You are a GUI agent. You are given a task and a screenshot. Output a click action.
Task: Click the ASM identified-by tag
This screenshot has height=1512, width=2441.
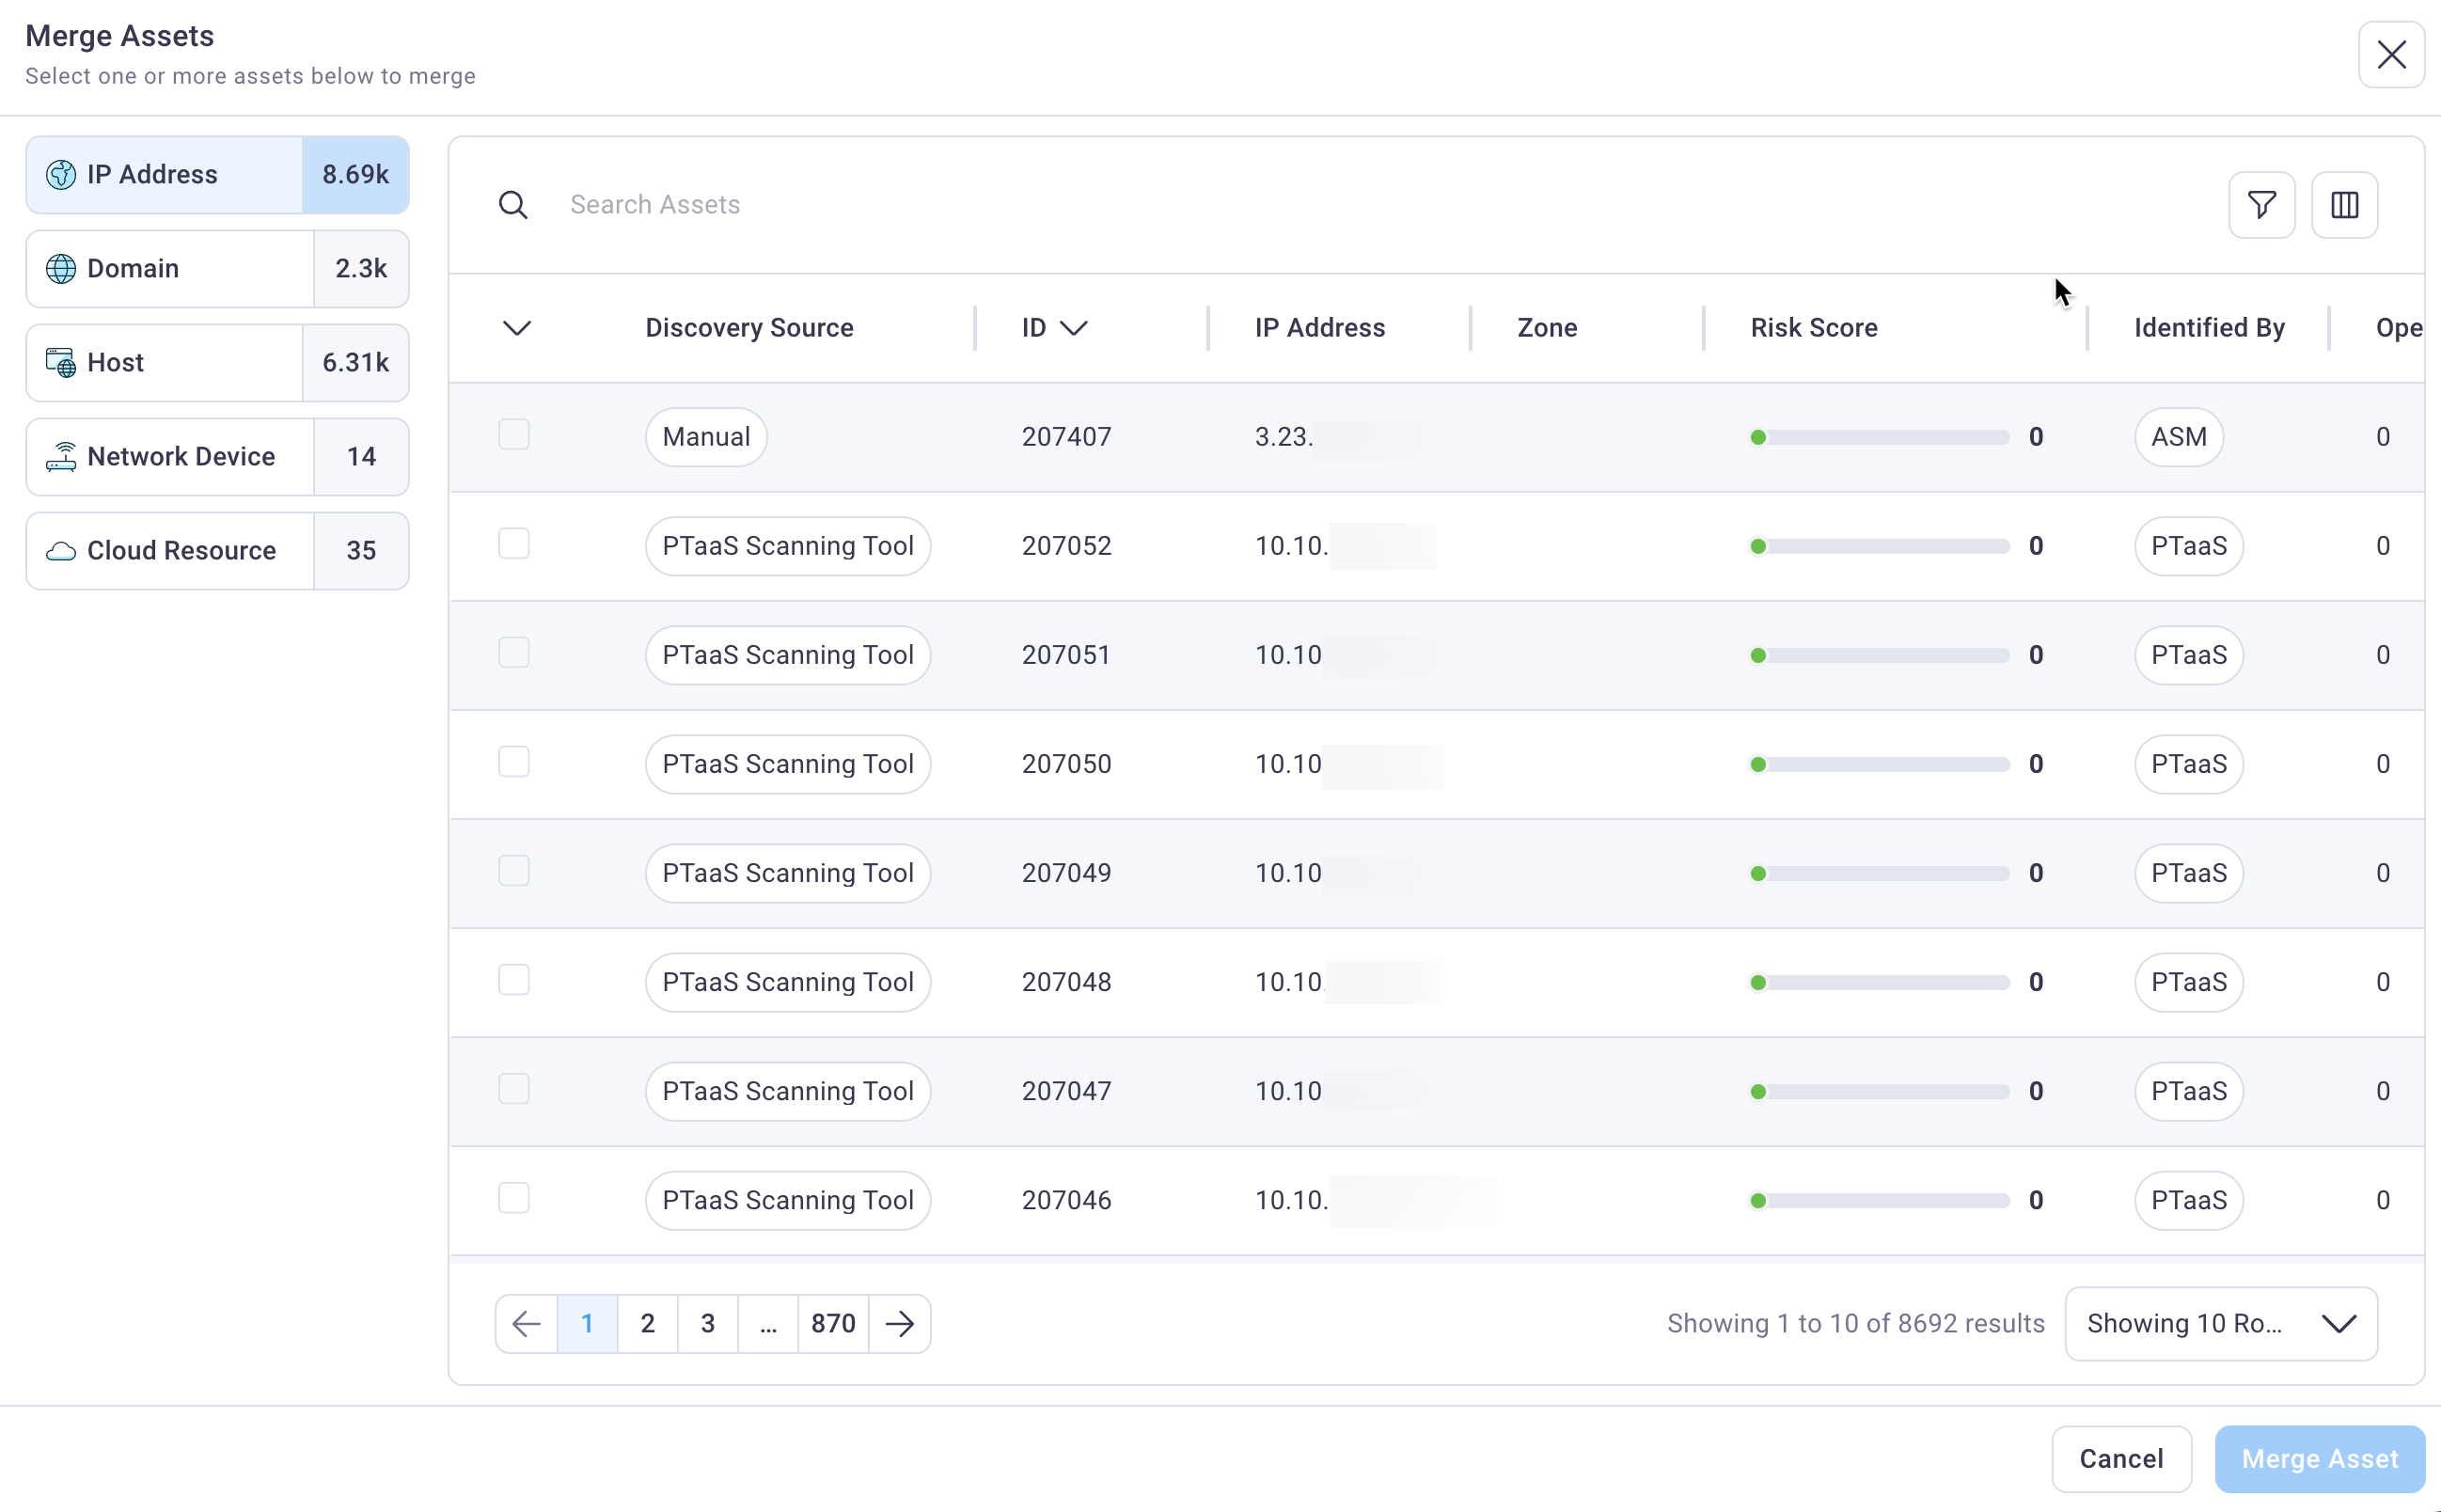(x=2179, y=437)
